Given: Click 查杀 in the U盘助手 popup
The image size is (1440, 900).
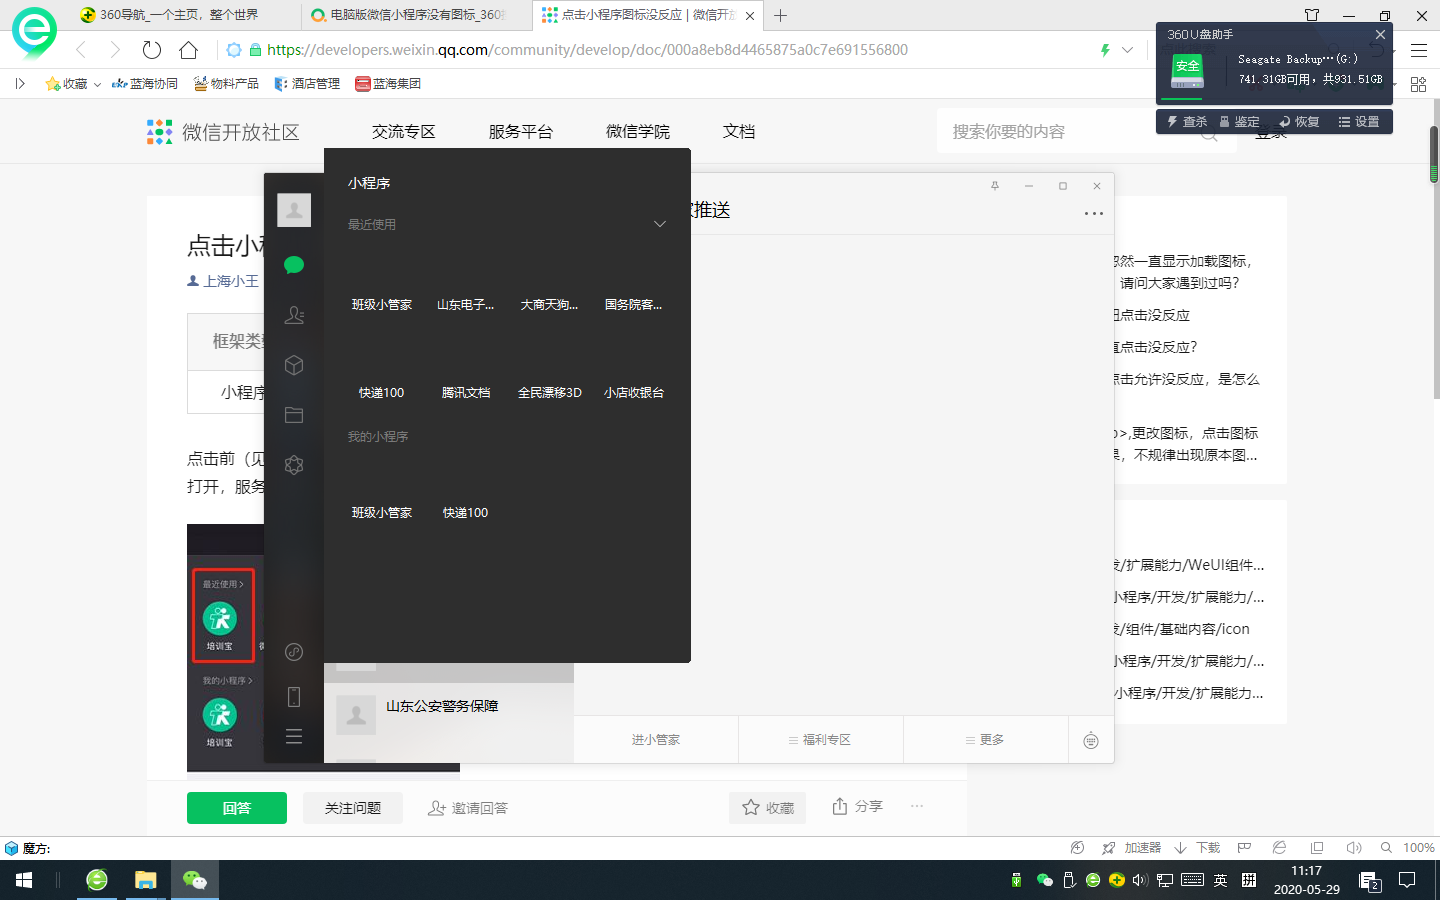Looking at the screenshot, I should point(1187,122).
